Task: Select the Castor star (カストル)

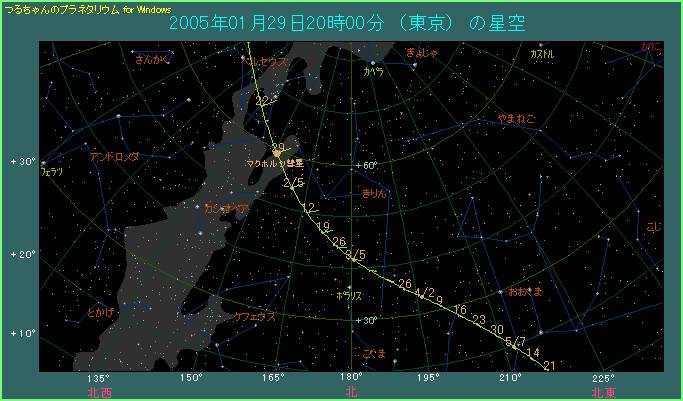Action: point(540,47)
